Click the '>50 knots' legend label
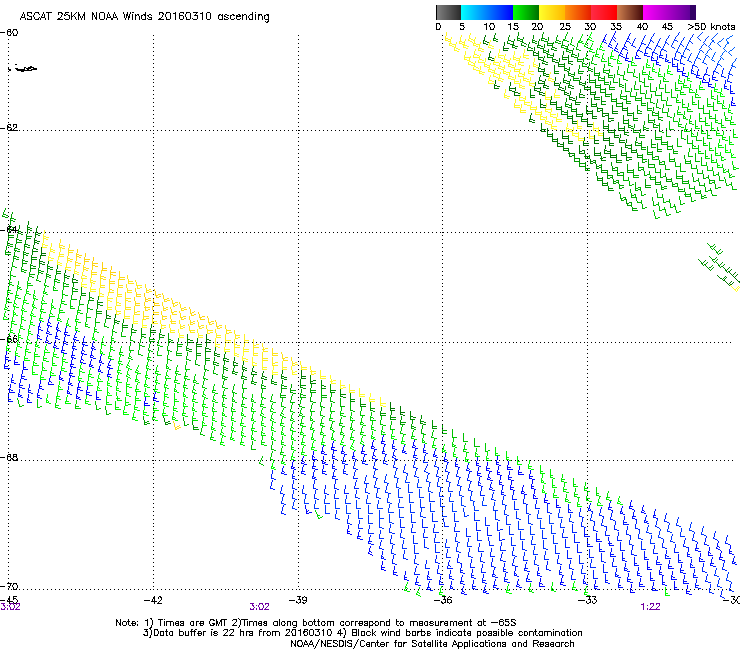740x650 pixels. 711,27
